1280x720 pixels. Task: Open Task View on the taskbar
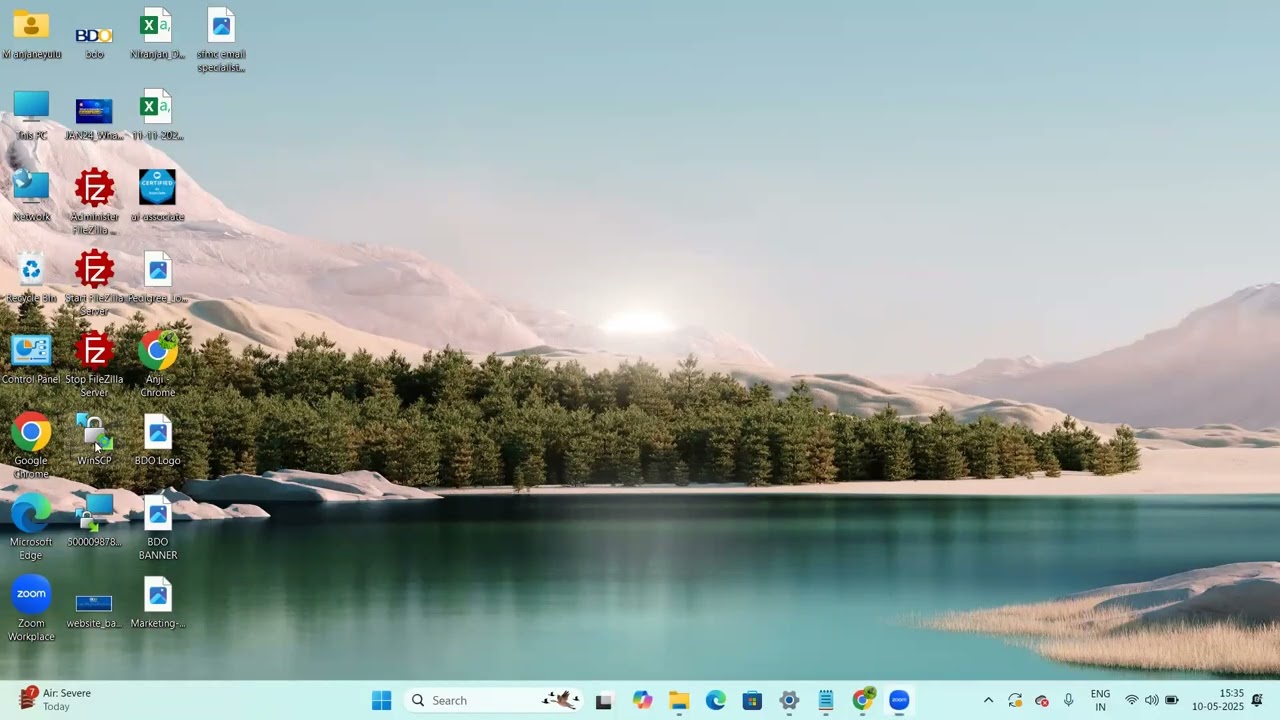[604, 700]
